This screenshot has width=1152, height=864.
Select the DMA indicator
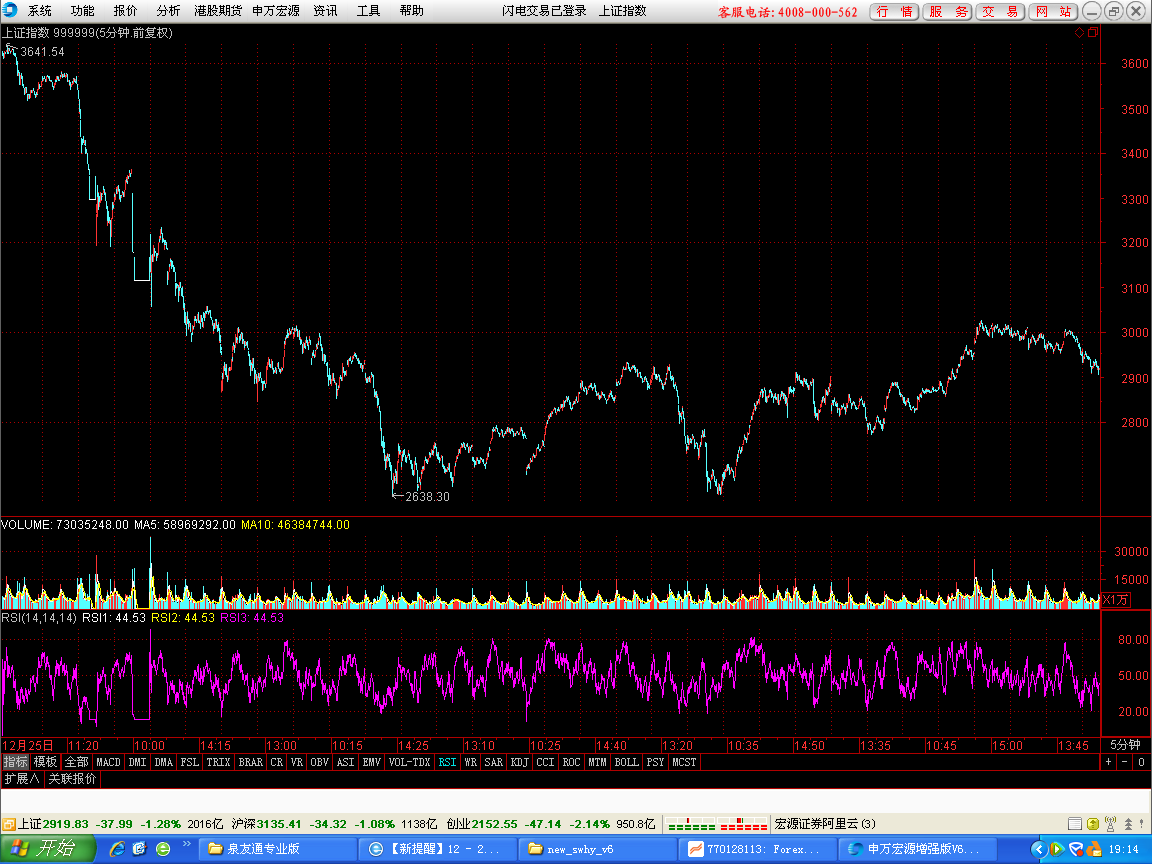(x=164, y=762)
